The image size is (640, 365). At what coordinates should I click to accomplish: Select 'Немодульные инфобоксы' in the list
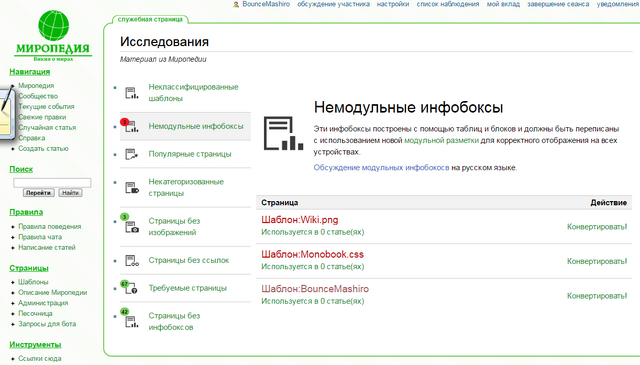tap(196, 127)
